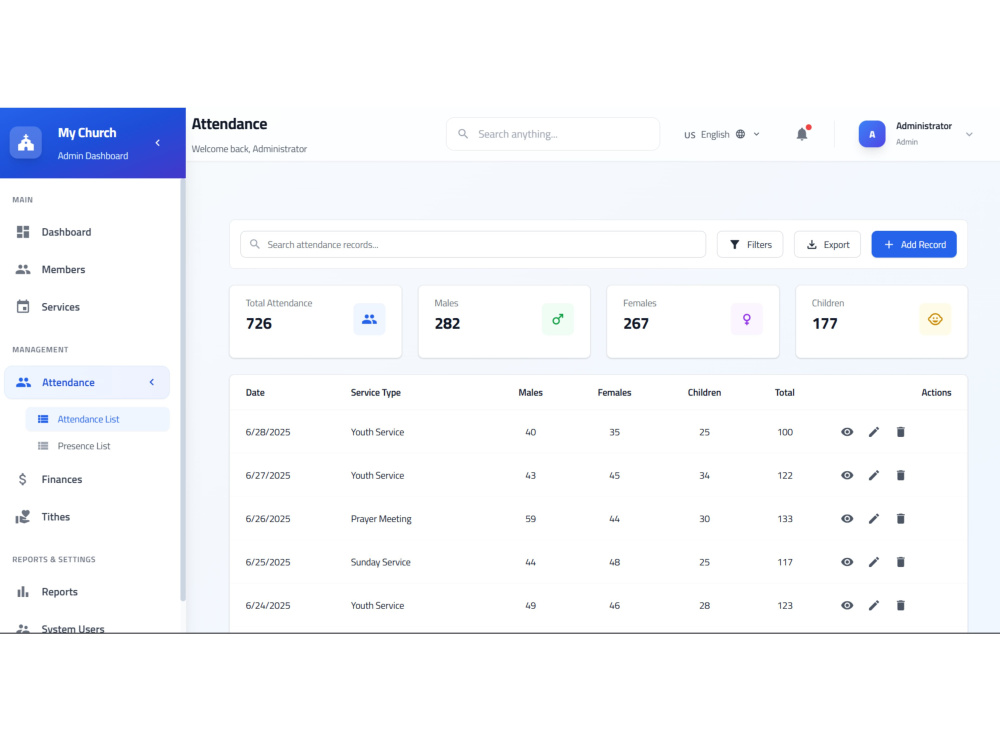Delete the 6/27/2025 record

click(x=901, y=475)
